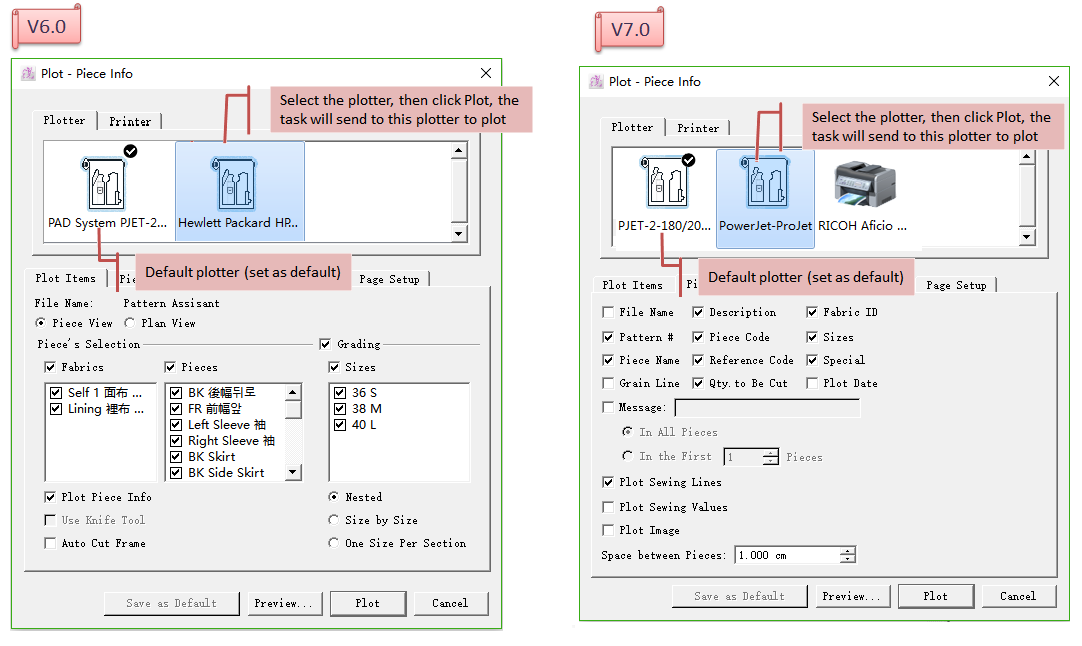Switch to the Printer tab in V6.0
1082x646 pixels.
coord(130,122)
